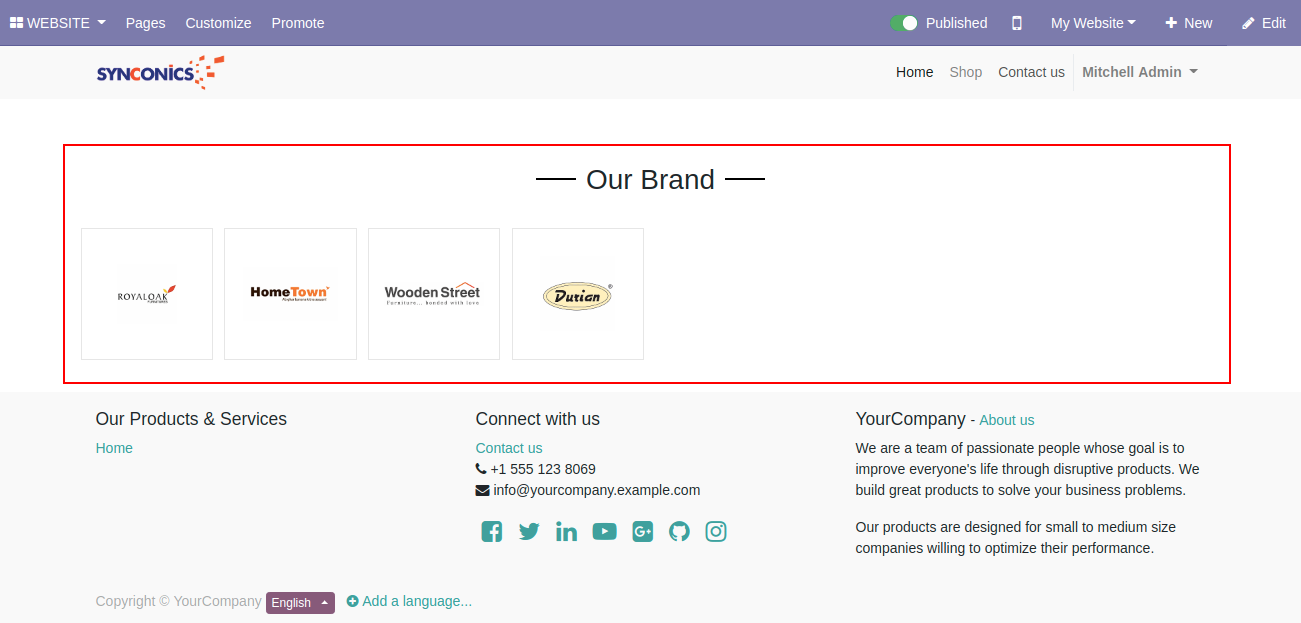Expand the WEBSITE apps dropdown
Viewport: 1301px width, 623px height.
pyautogui.click(x=58, y=23)
